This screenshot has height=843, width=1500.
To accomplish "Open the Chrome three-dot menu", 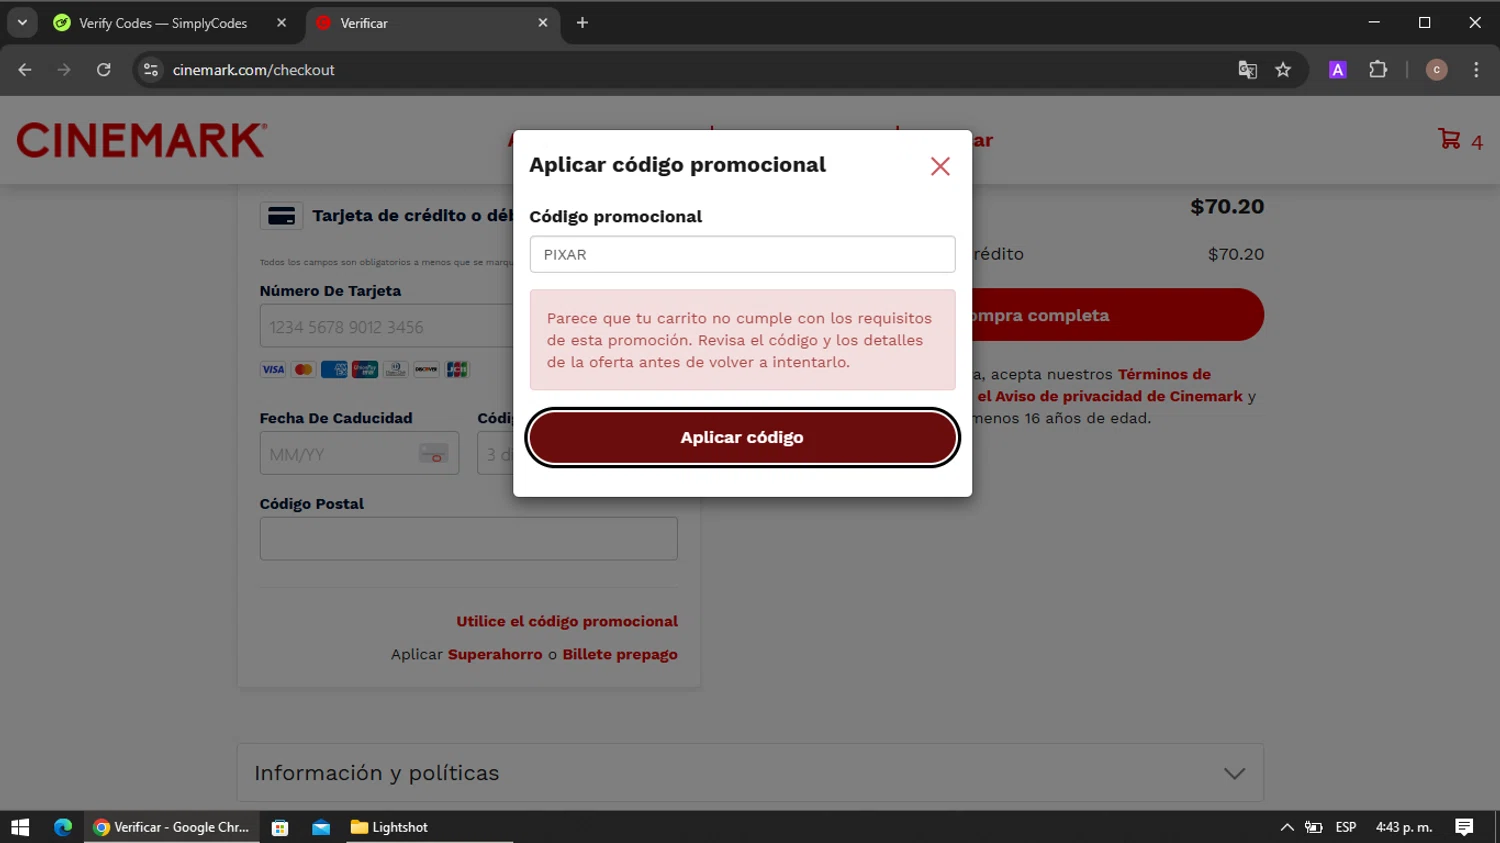I will (x=1476, y=70).
